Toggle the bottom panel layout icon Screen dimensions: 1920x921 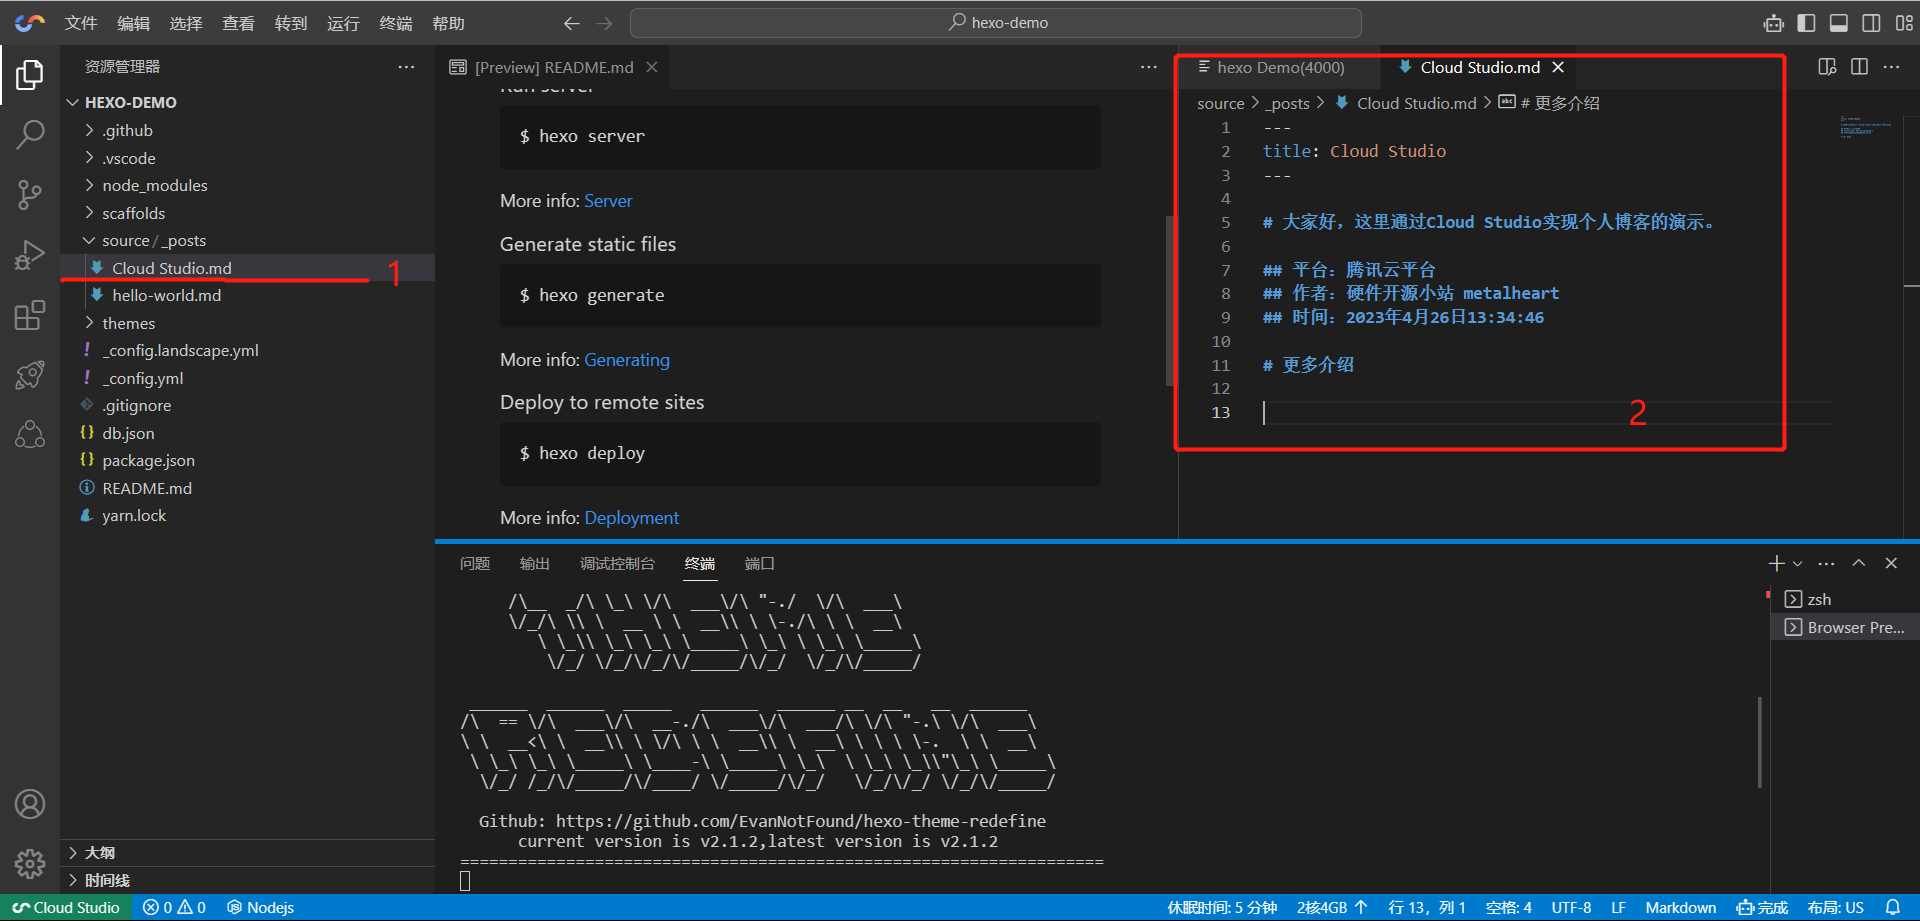(1839, 23)
